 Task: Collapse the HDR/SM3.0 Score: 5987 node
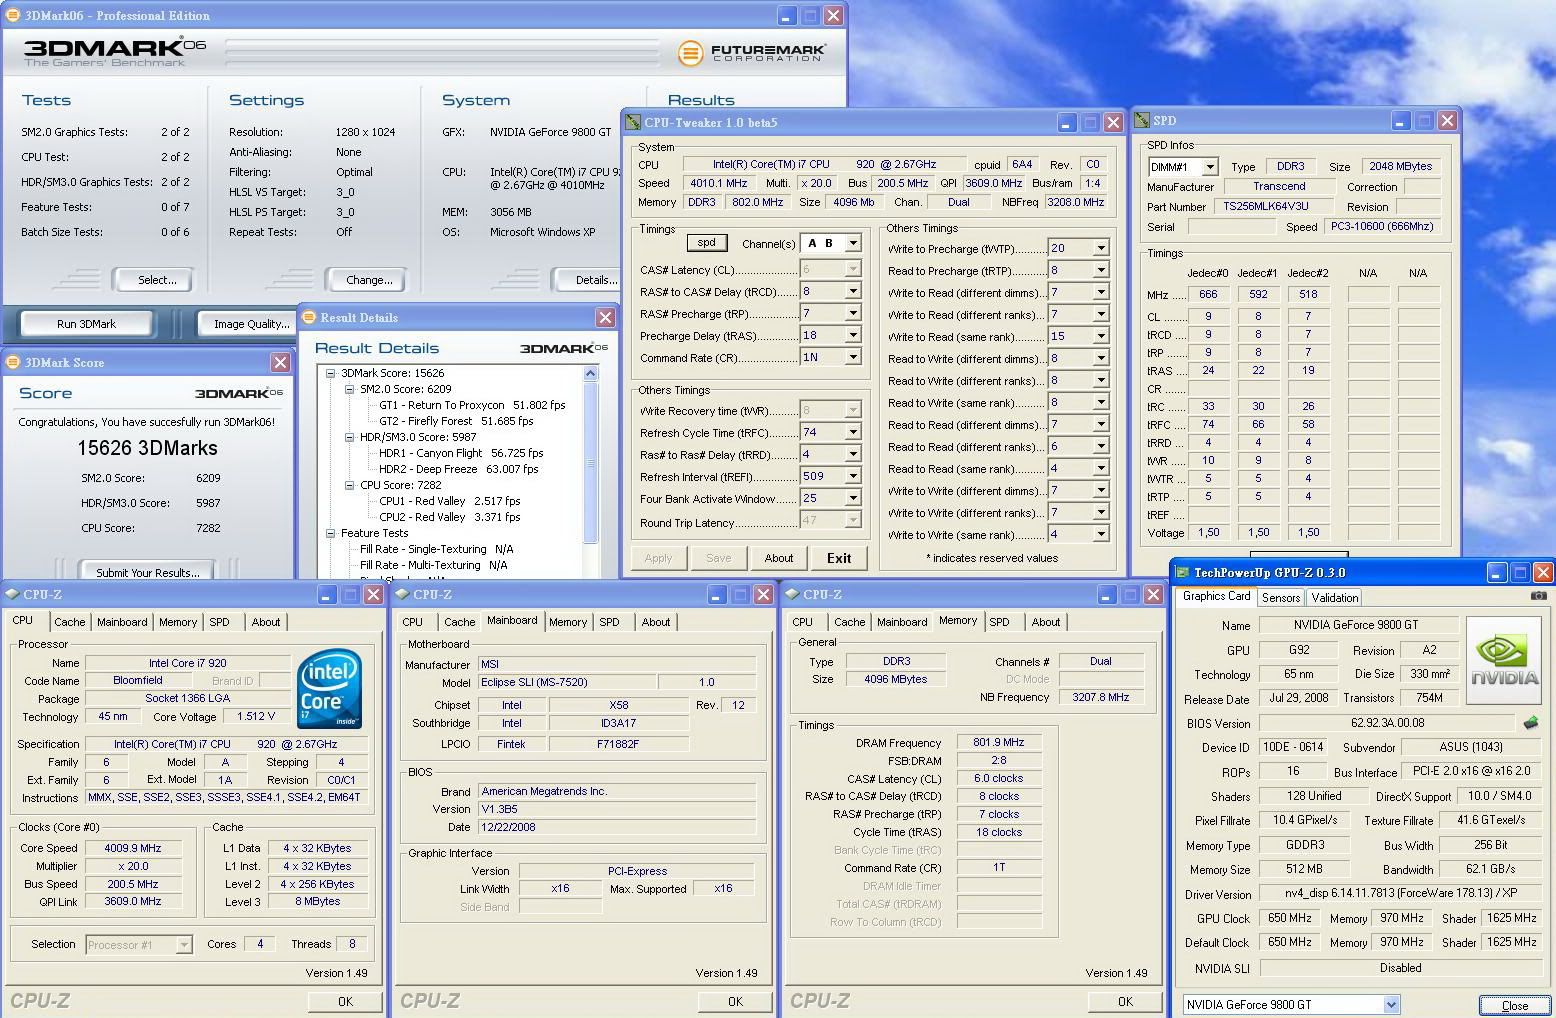click(x=349, y=437)
